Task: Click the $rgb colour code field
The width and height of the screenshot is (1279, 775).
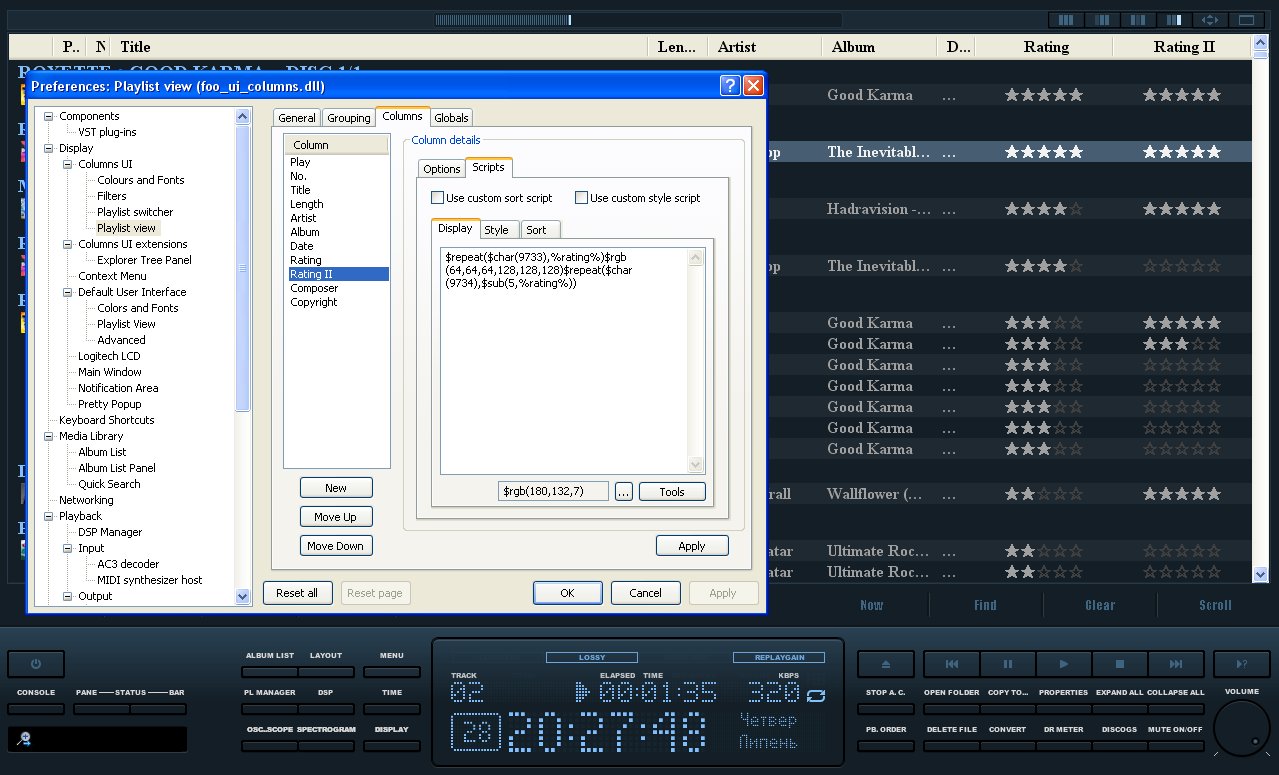Action: 553,491
